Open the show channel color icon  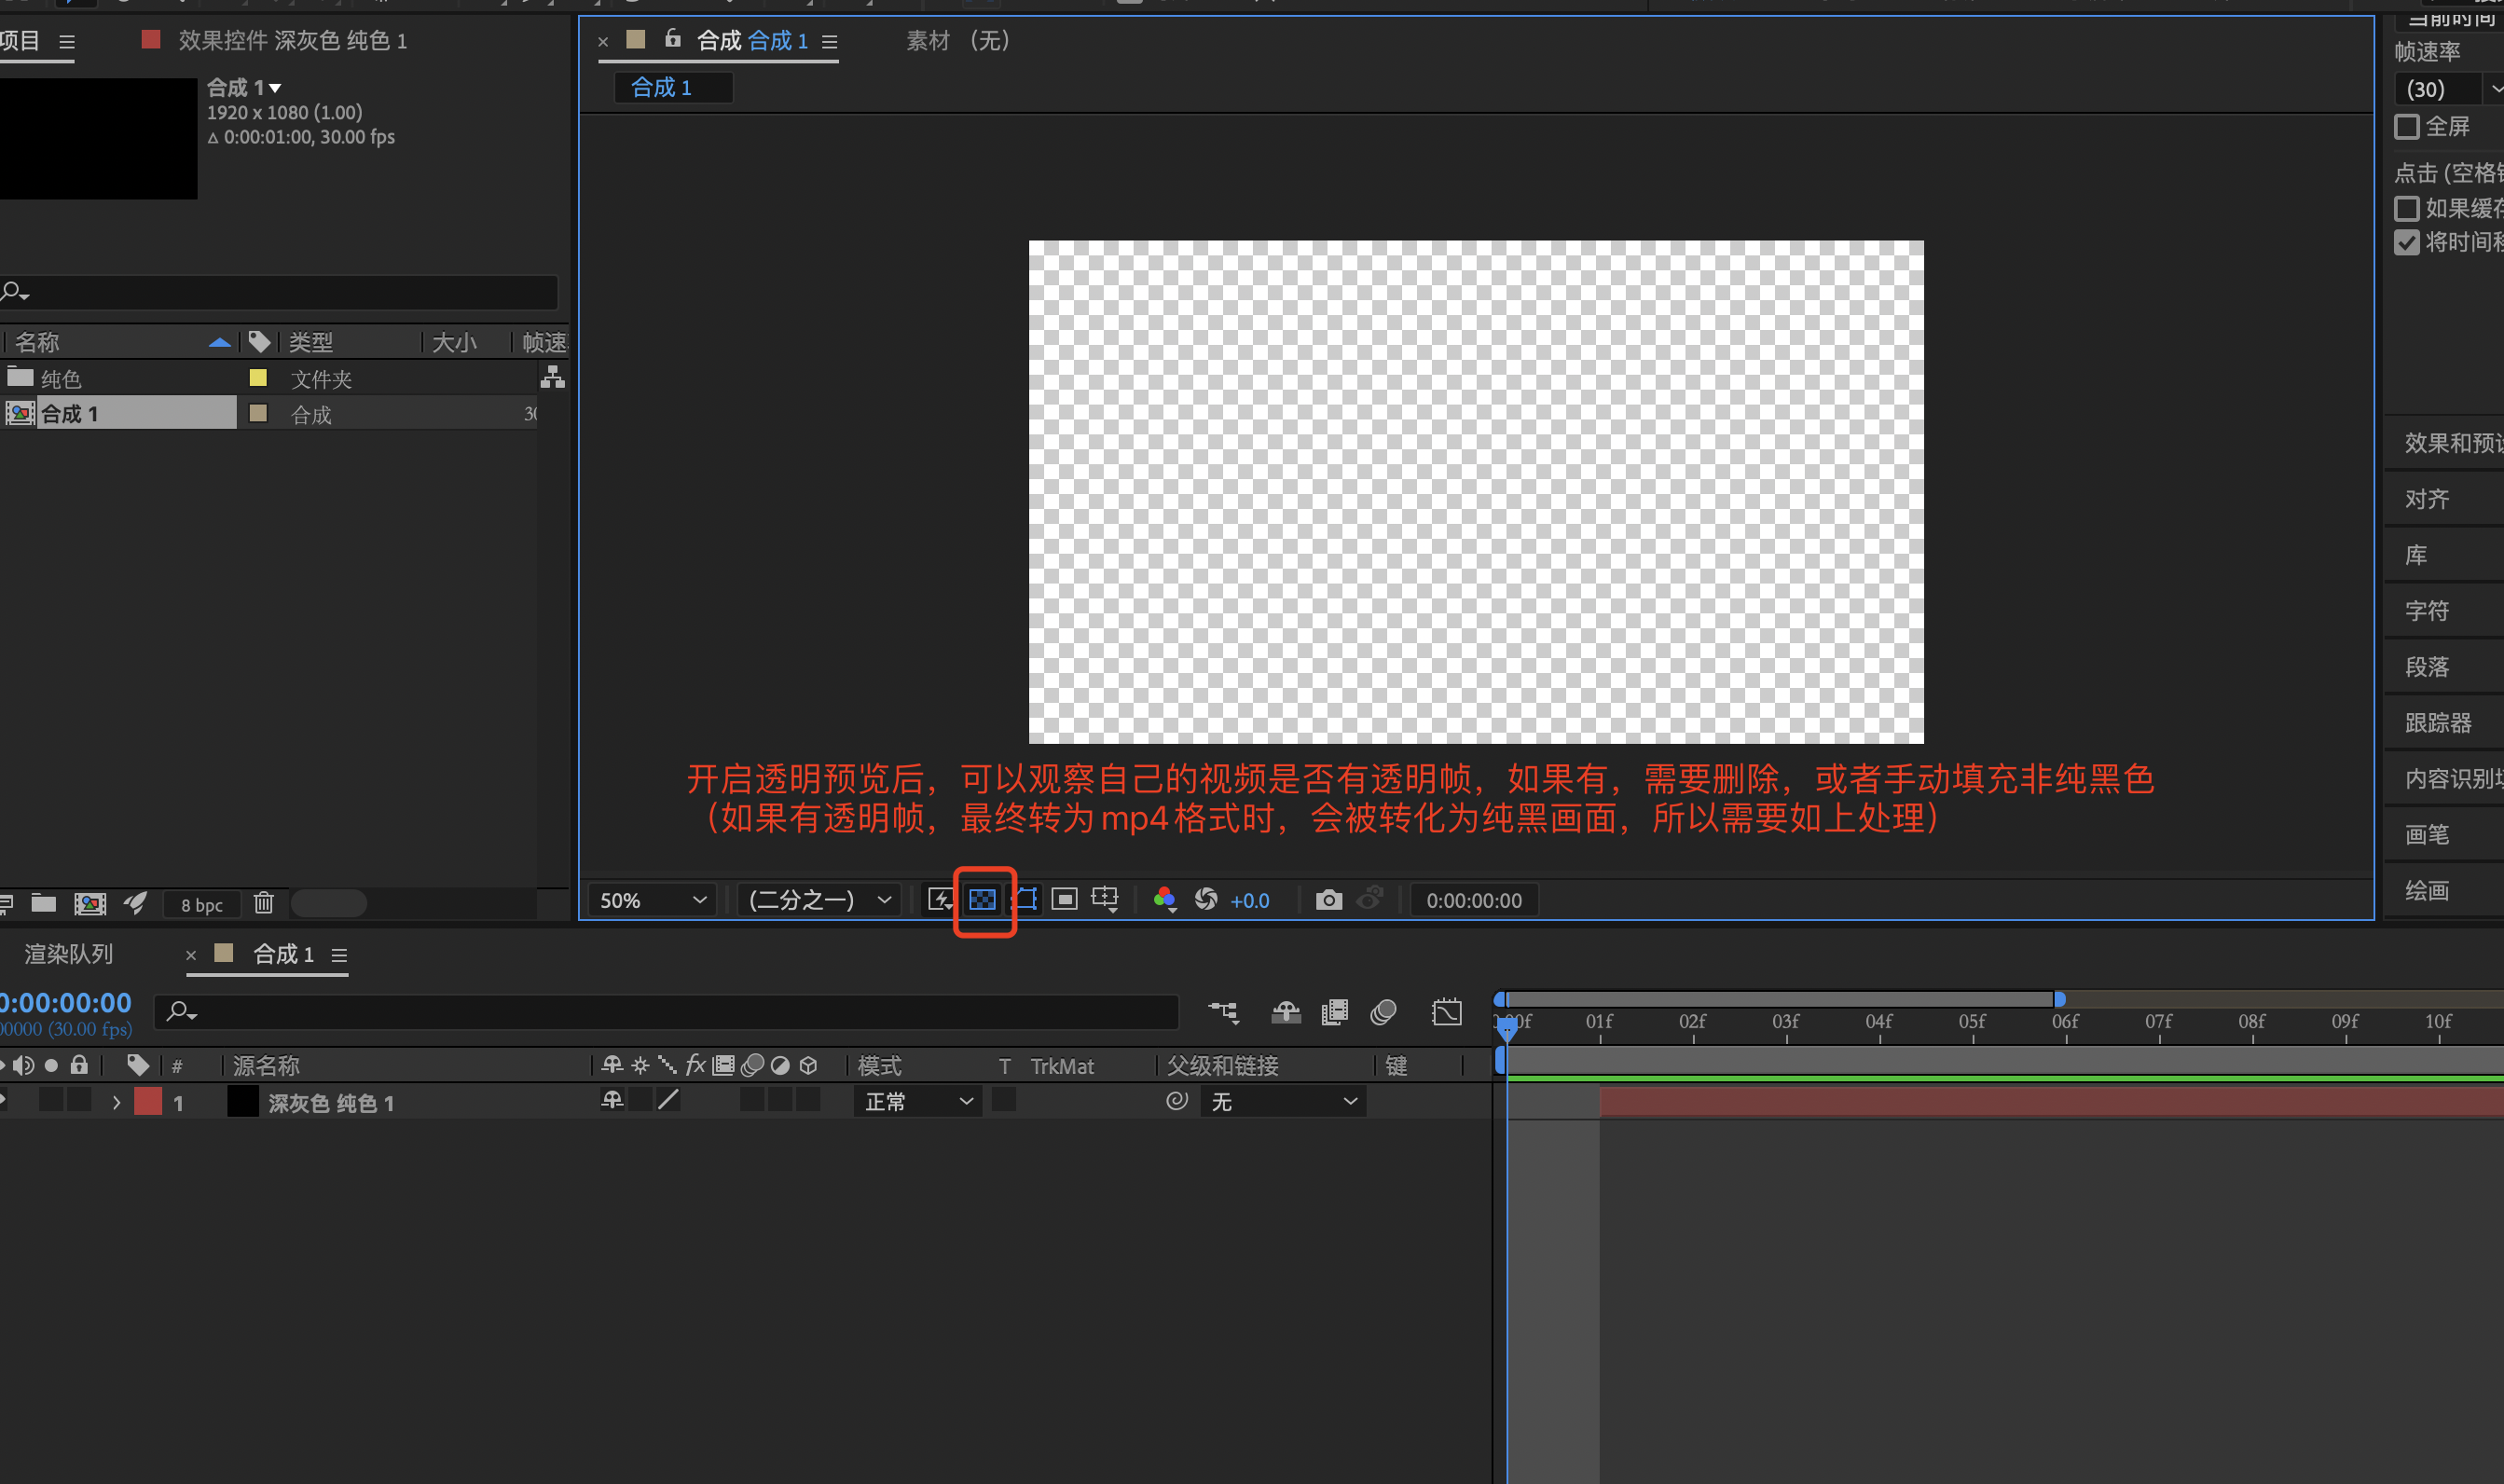pos(1164,900)
